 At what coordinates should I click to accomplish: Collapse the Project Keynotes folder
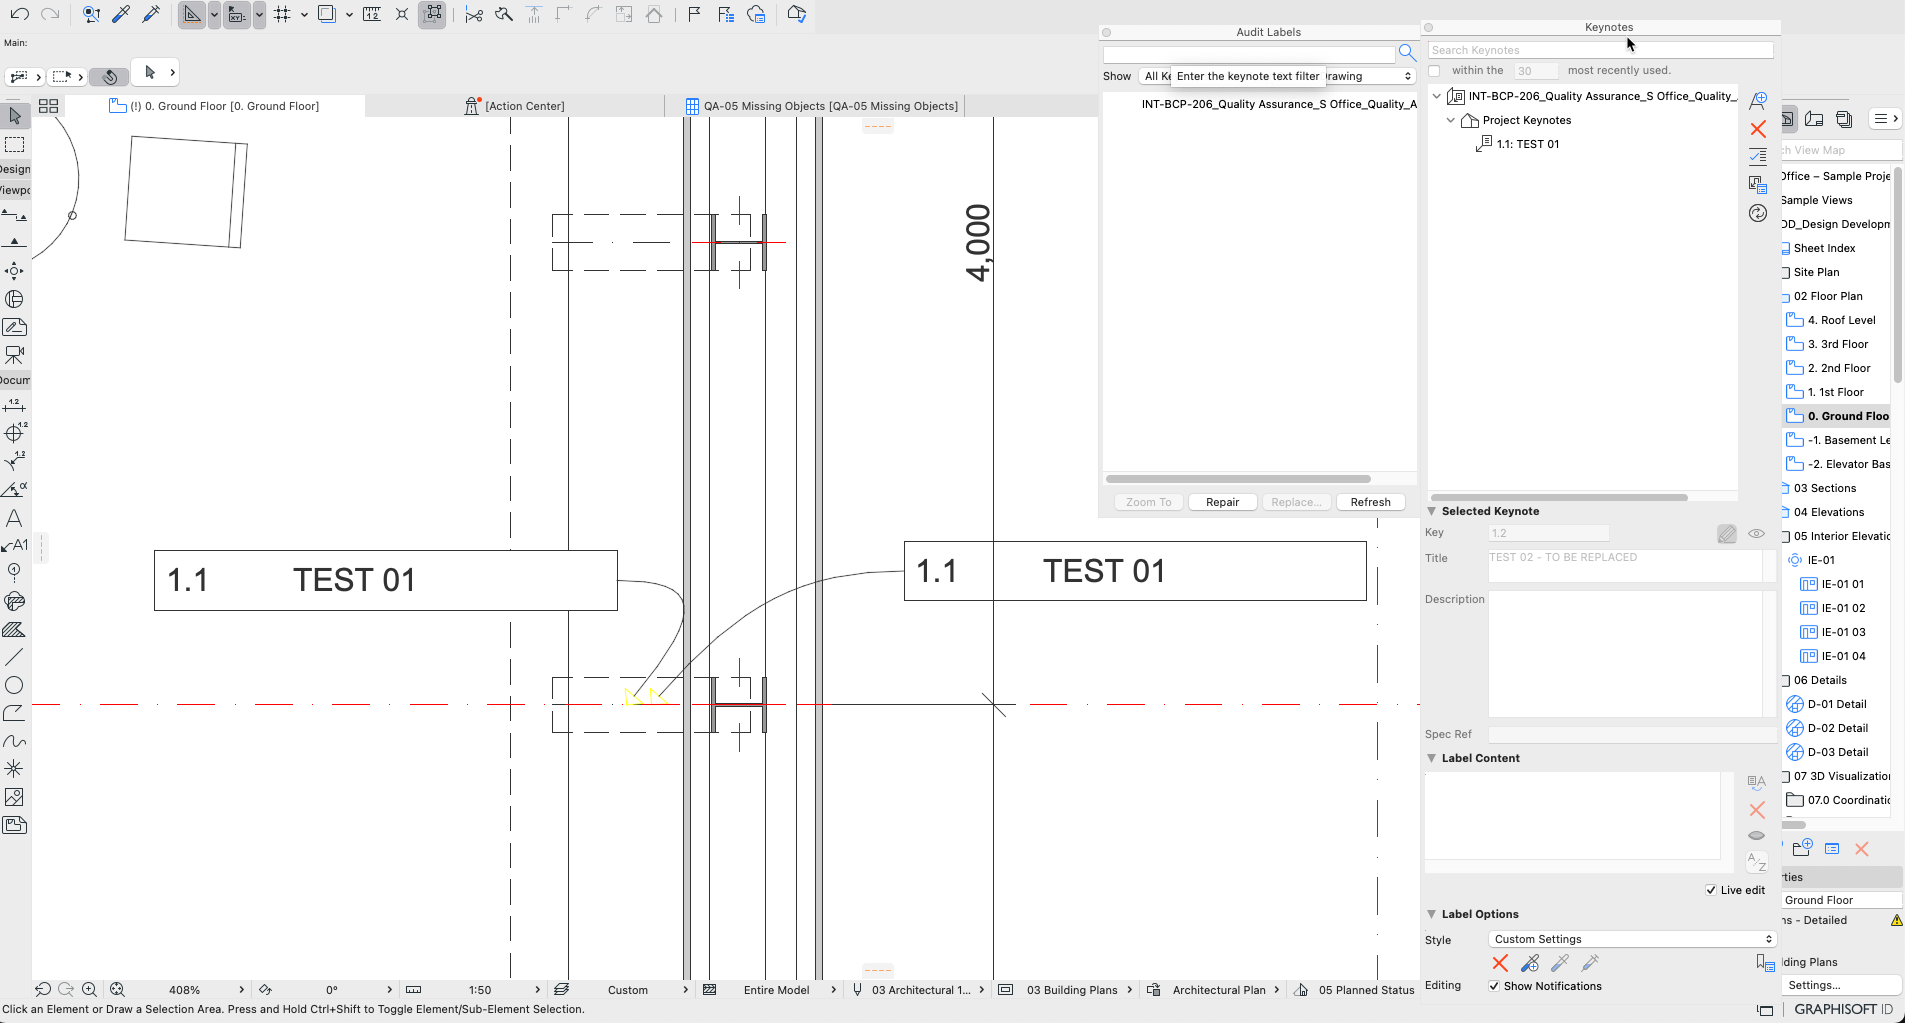point(1451,120)
